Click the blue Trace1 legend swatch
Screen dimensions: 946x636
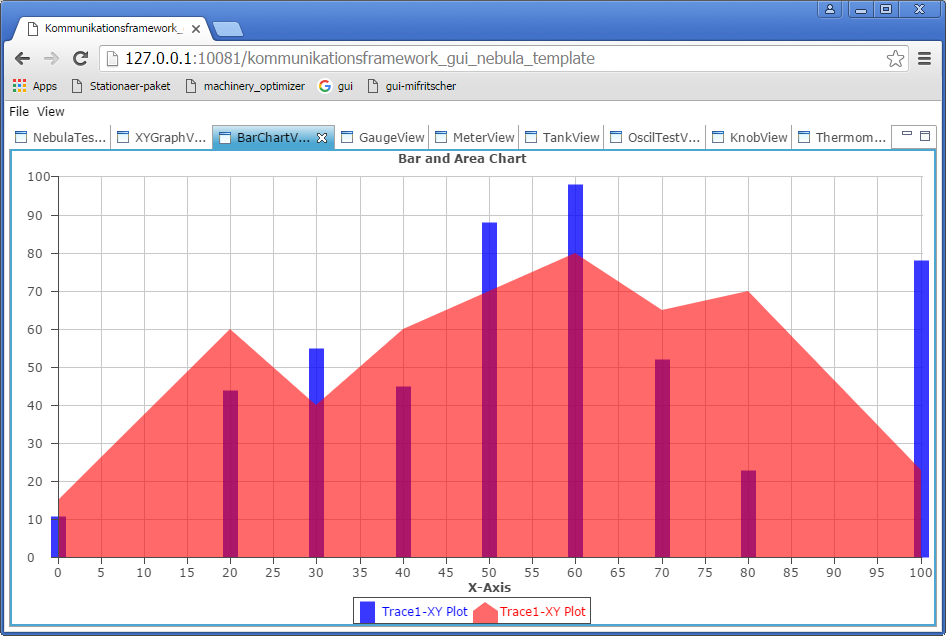(367, 612)
